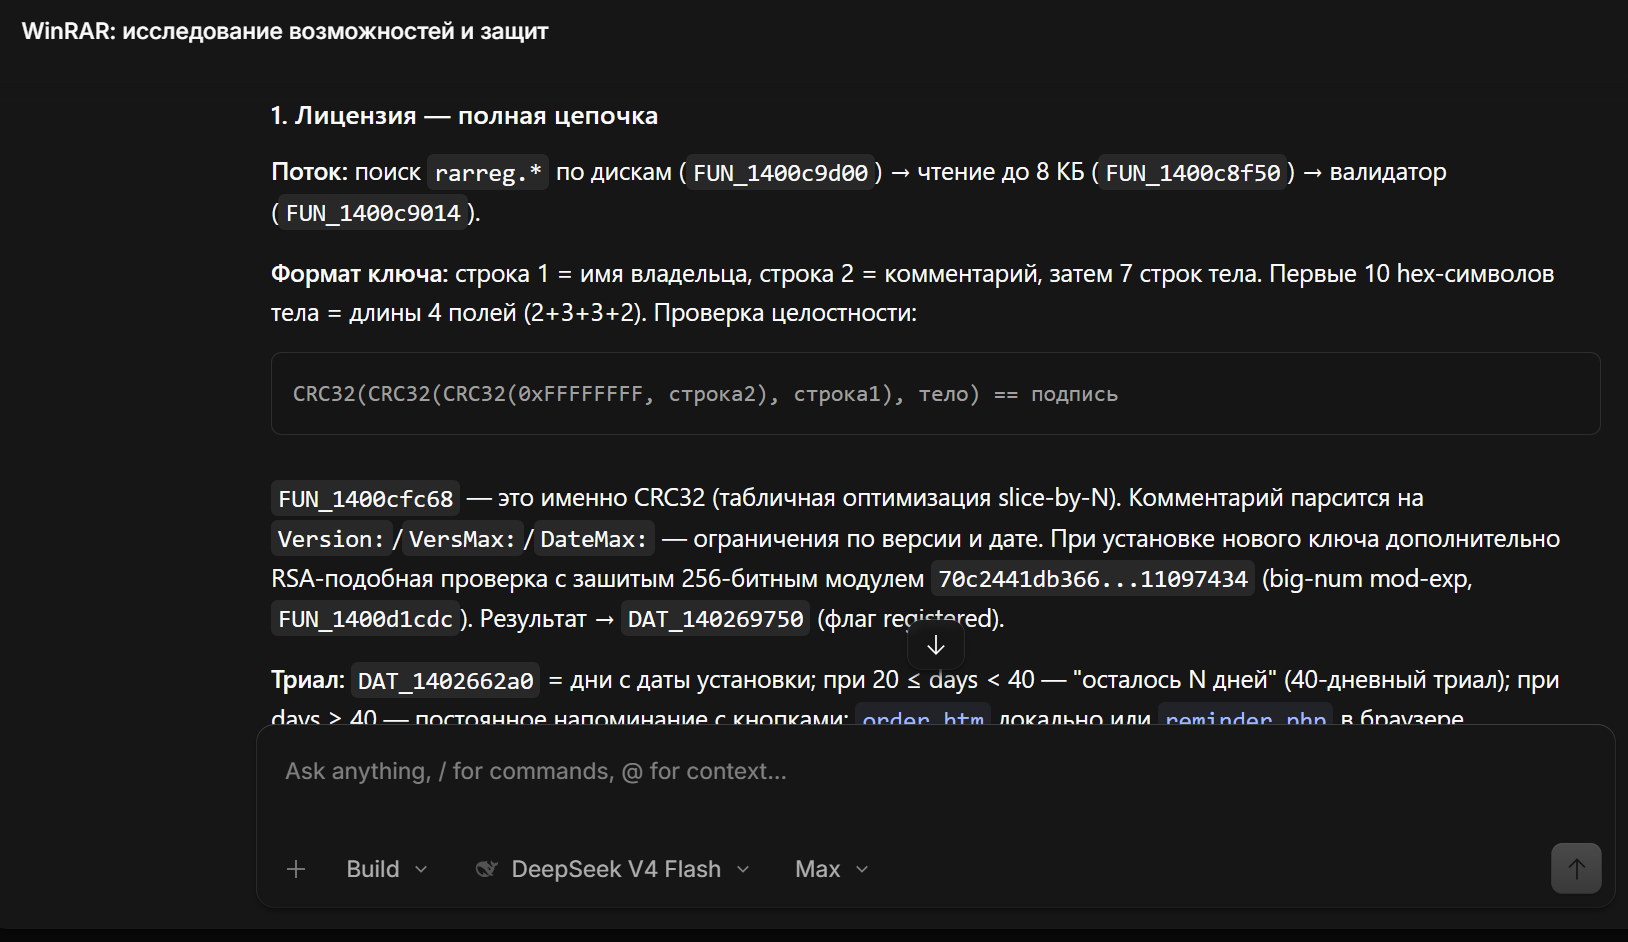Open the Max effort dropdown

[832, 869]
